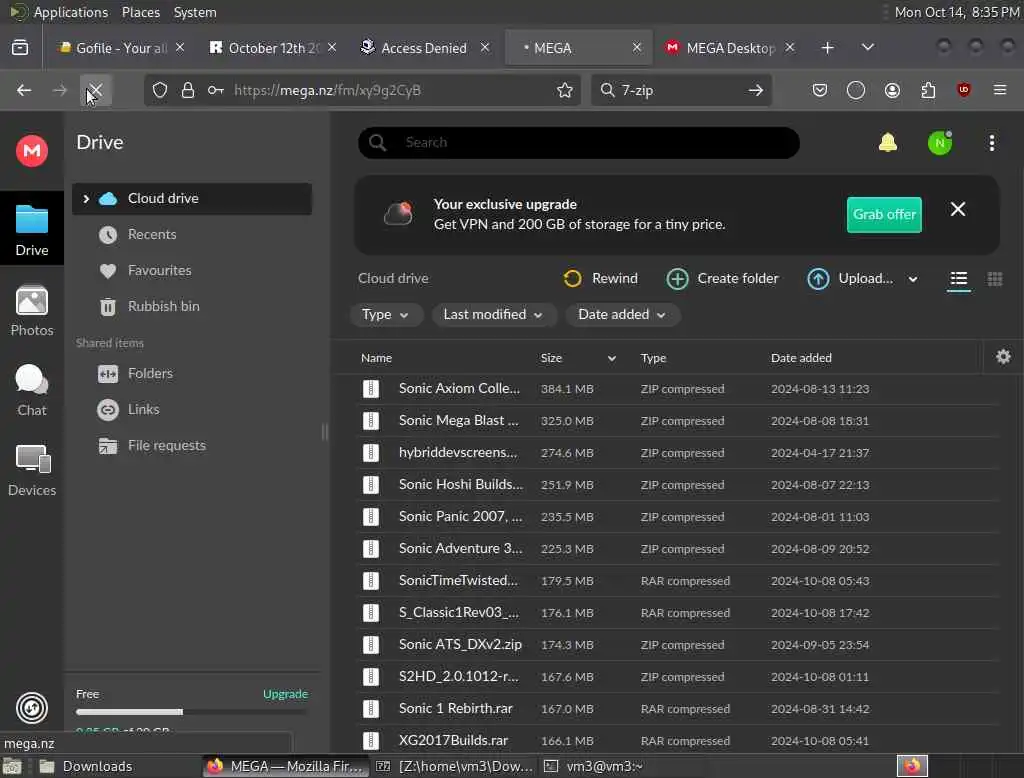Open the Devices section in sidebar
Viewport: 1024px width, 778px height.
pyautogui.click(x=31, y=470)
